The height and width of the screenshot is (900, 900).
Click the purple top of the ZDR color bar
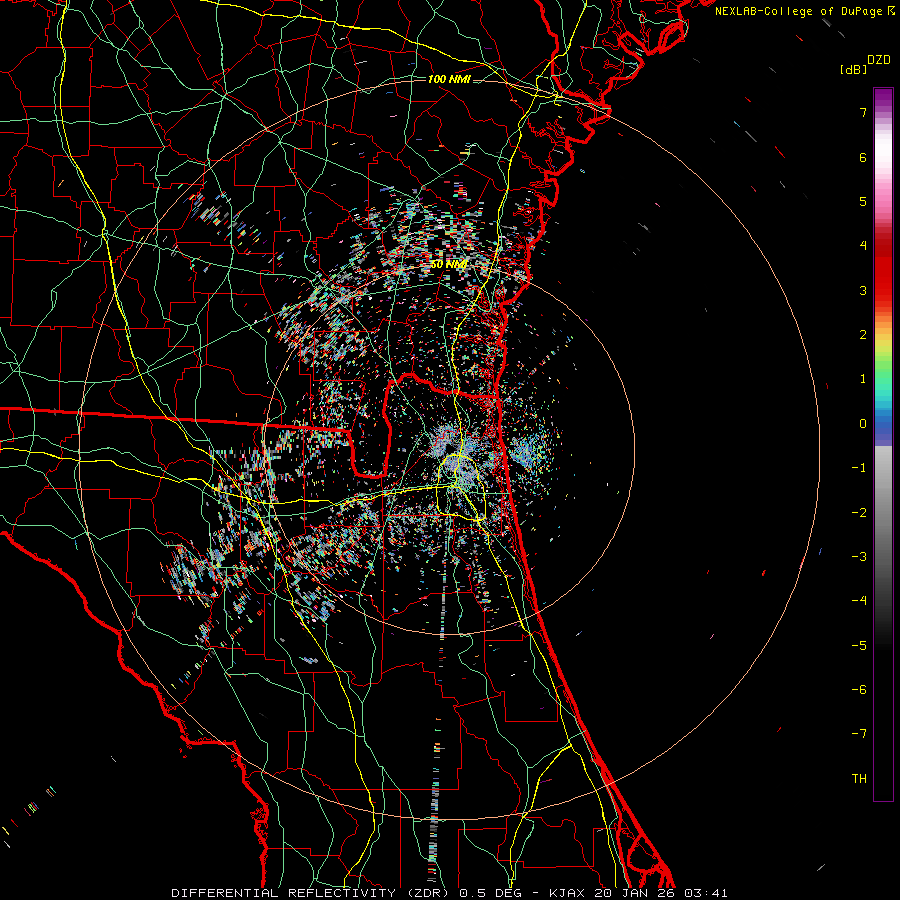coord(883,98)
